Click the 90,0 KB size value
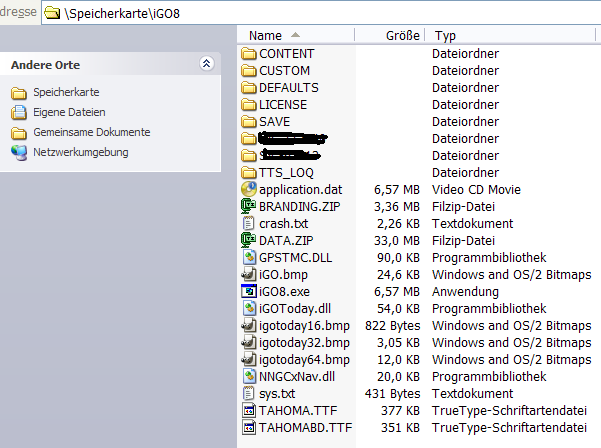The width and height of the screenshot is (601, 448). pyautogui.click(x=398, y=258)
